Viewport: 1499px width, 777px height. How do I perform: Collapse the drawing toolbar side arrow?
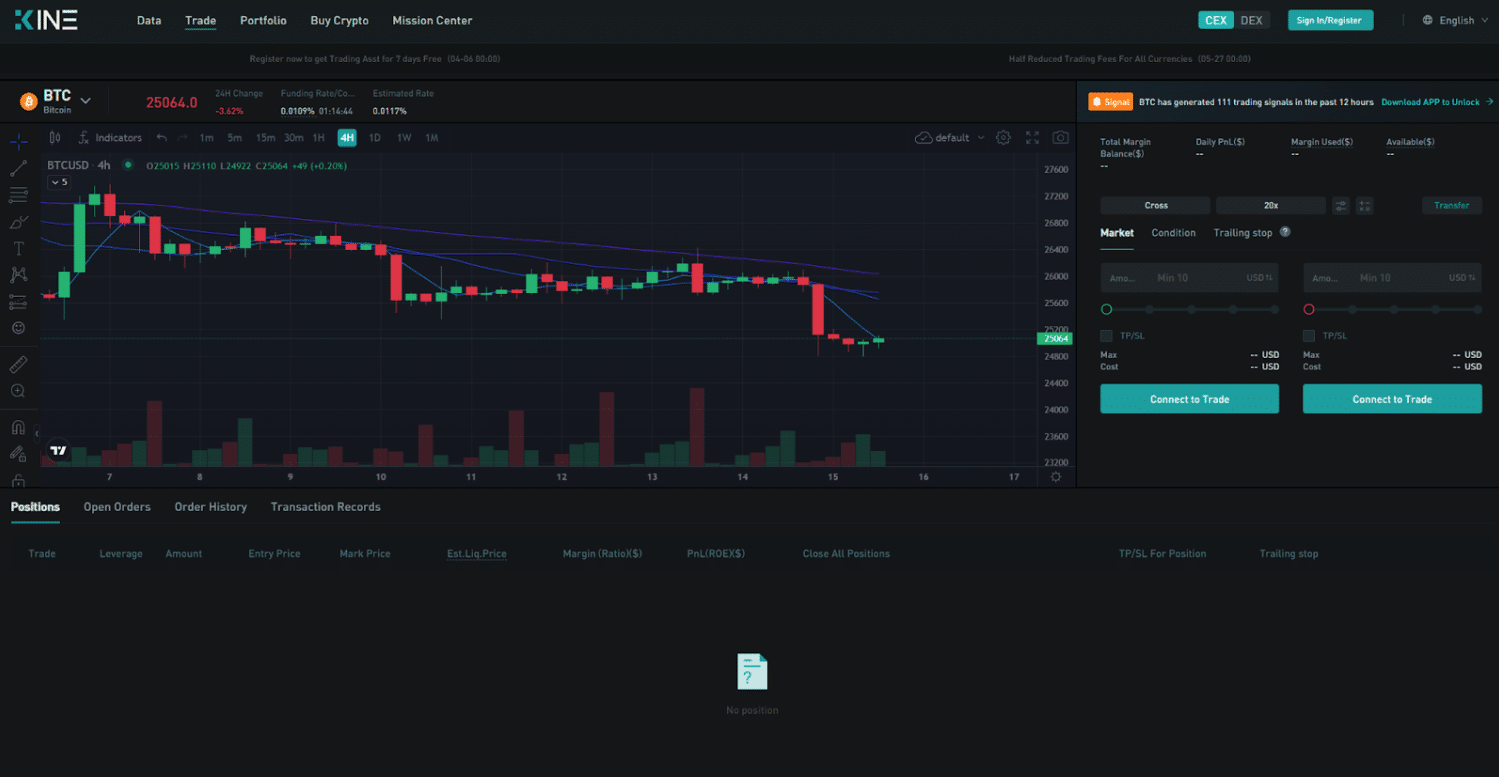[37, 434]
